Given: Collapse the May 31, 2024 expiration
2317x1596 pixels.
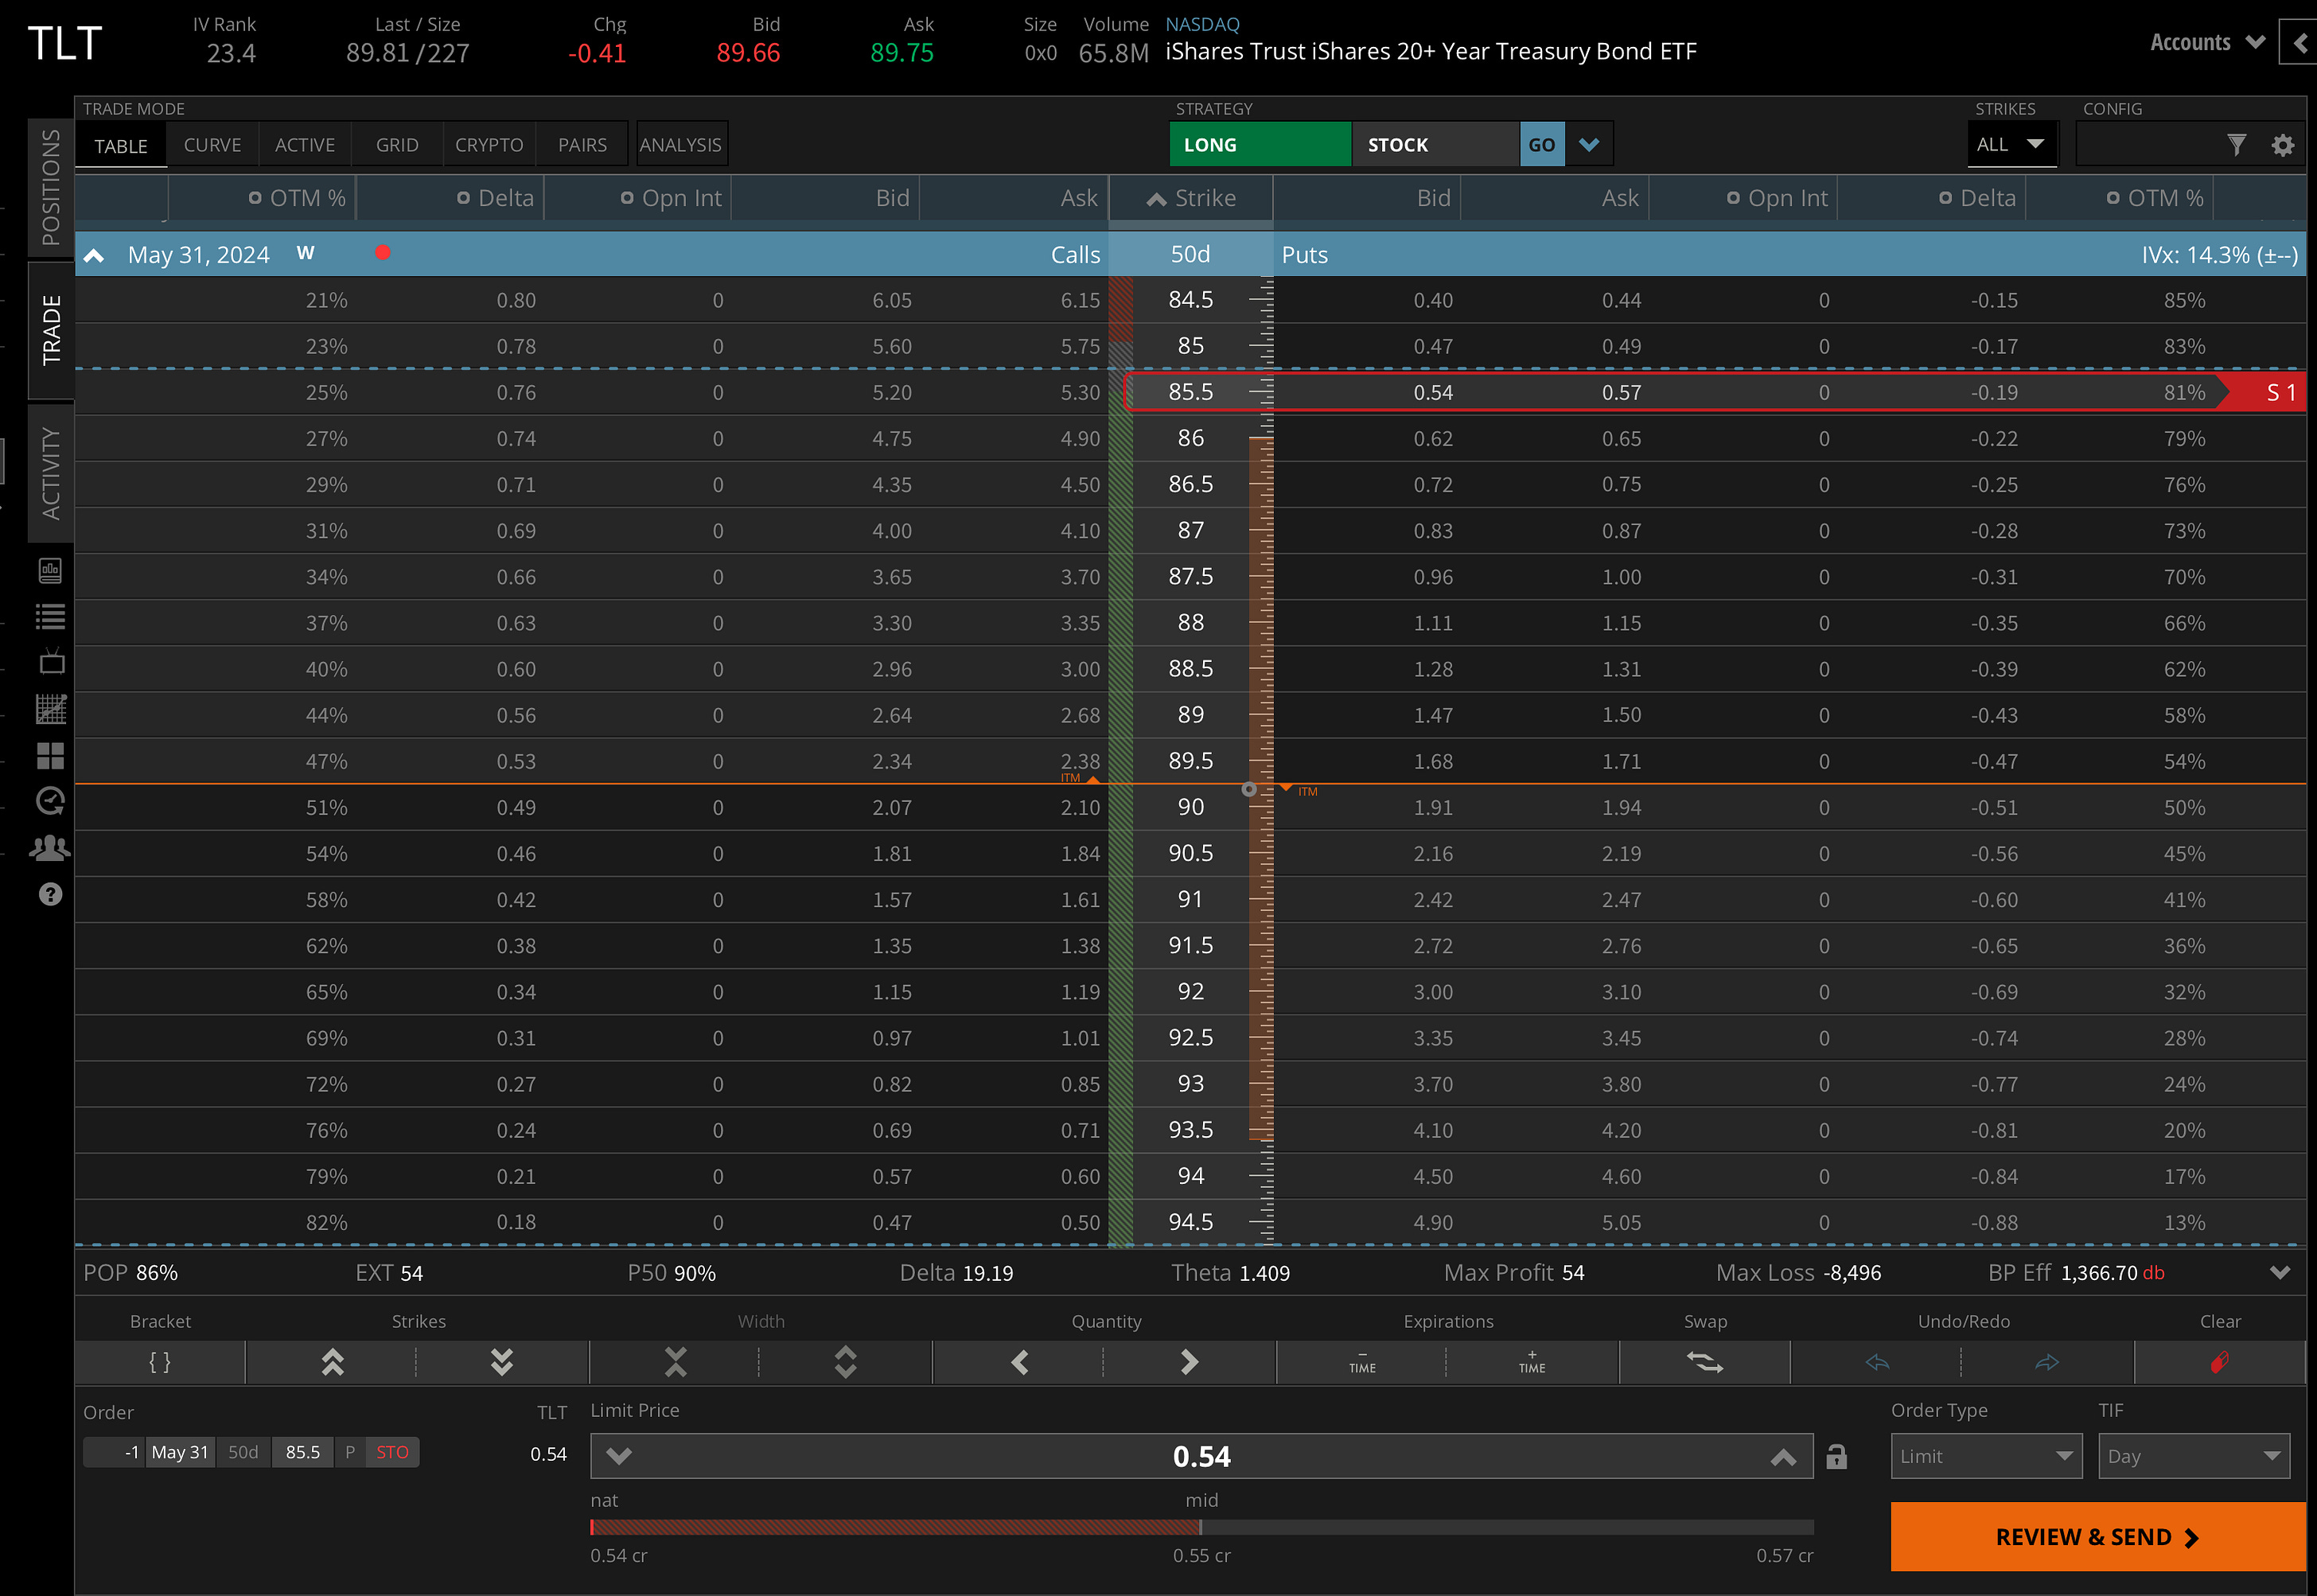Looking at the screenshot, I should (x=94, y=255).
